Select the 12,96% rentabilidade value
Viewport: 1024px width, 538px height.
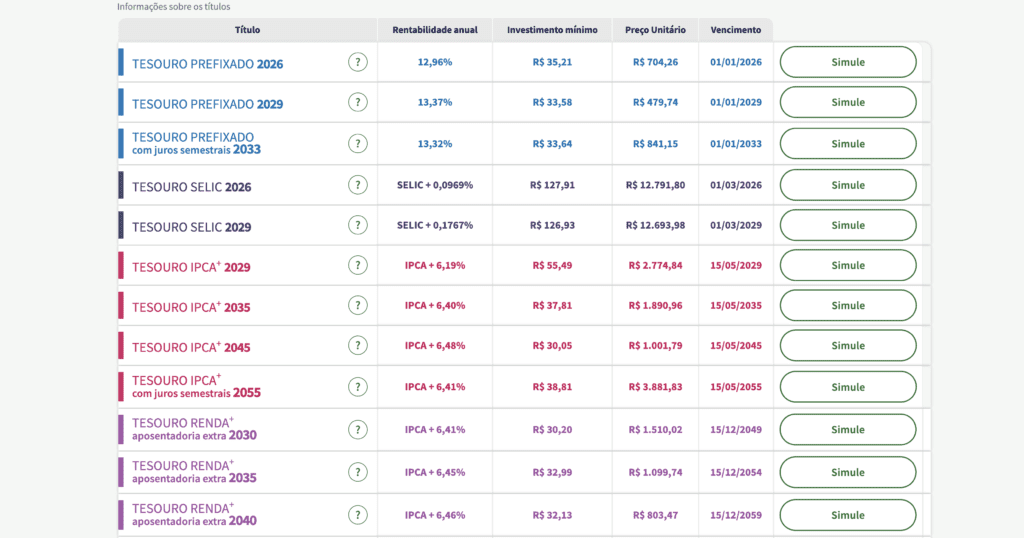click(x=435, y=62)
